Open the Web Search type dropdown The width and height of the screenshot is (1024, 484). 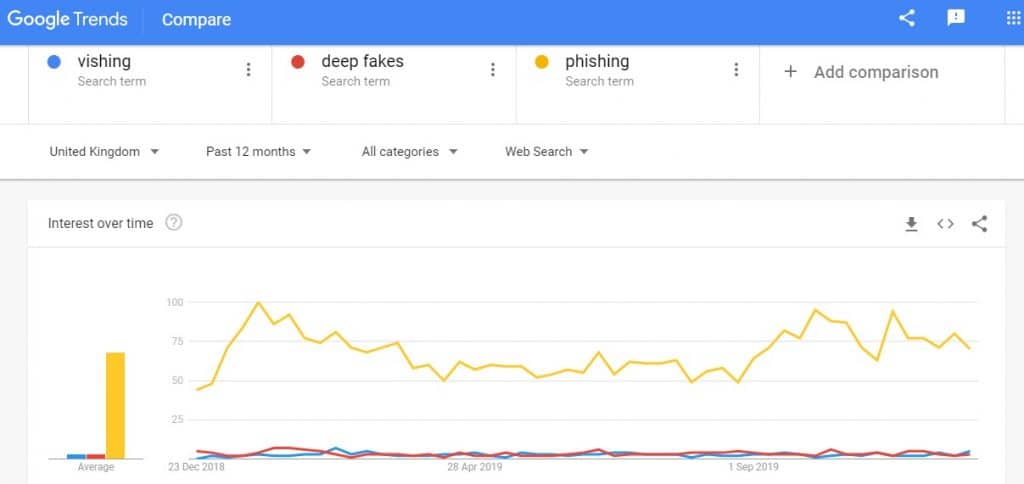click(547, 152)
